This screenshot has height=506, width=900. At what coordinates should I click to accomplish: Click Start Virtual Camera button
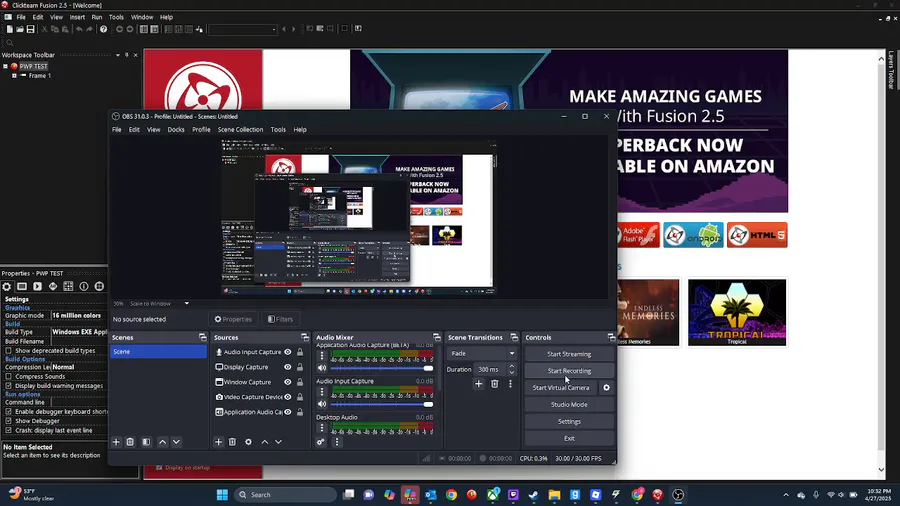coord(561,388)
